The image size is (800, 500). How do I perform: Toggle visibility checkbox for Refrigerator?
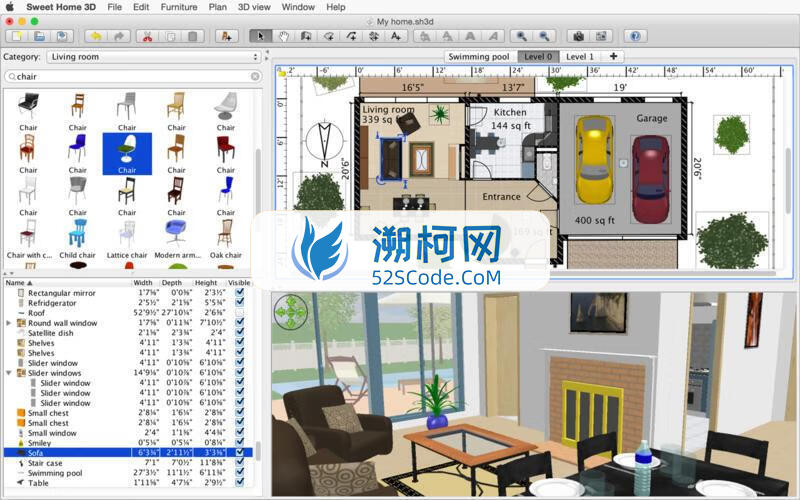[239, 303]
